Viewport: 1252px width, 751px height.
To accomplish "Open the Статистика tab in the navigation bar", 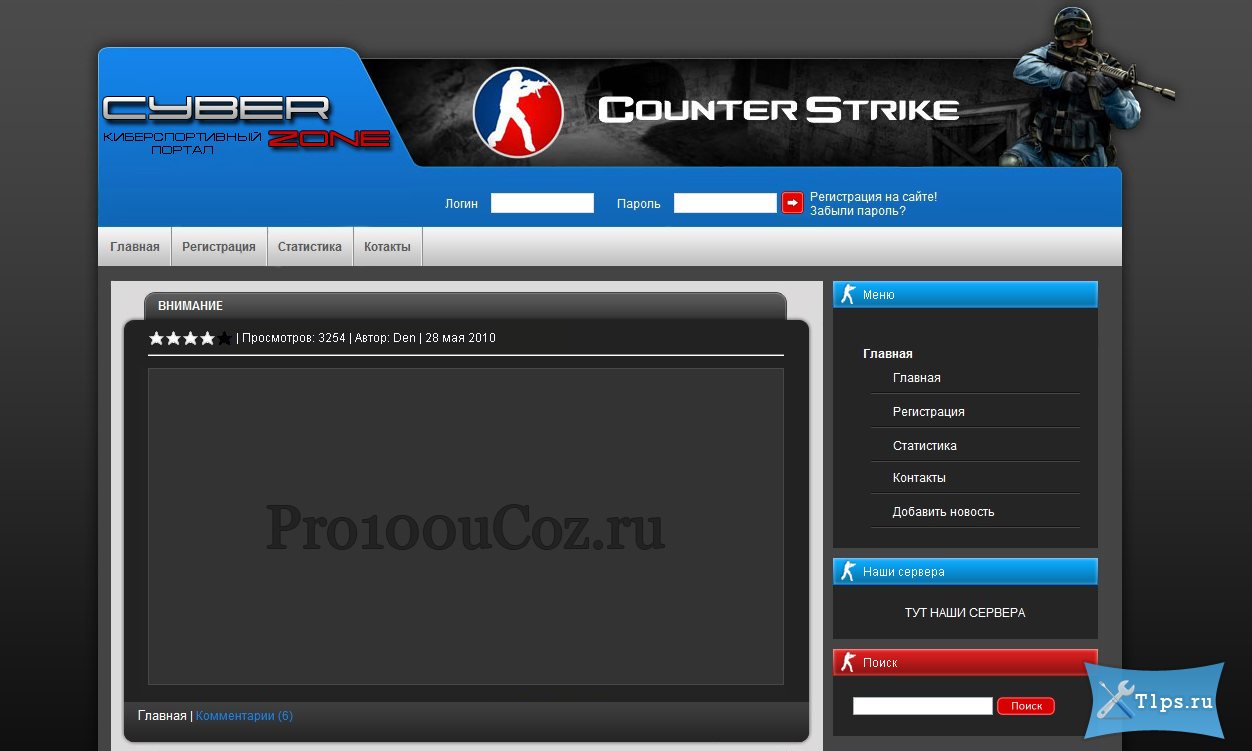I will point(310,247).
